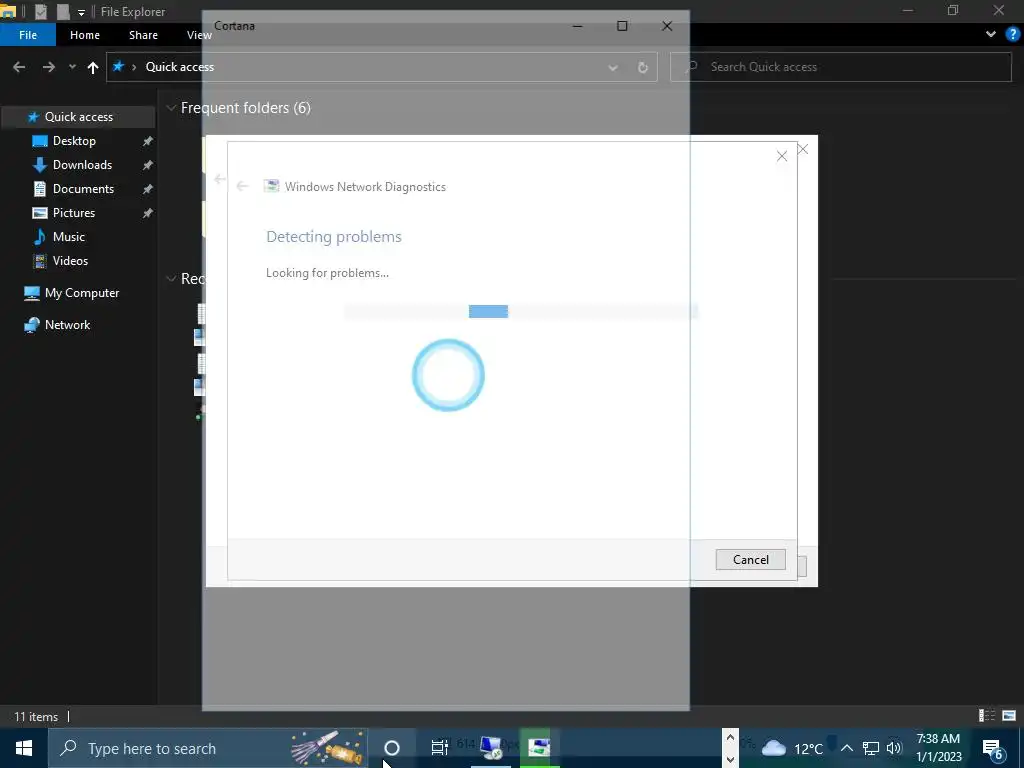1024x768 pixels.
Task: Open Downloads in the navigation pane
Action: click(x=82, y=165)
